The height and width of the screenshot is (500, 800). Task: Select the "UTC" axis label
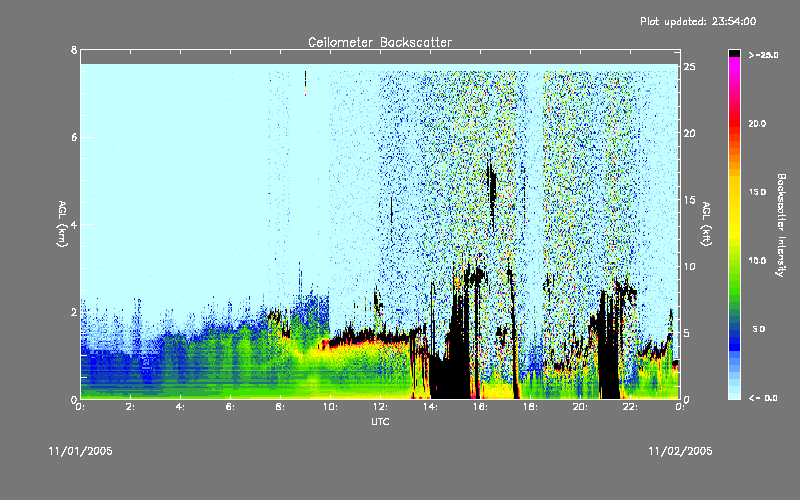(x=380, y=421)
